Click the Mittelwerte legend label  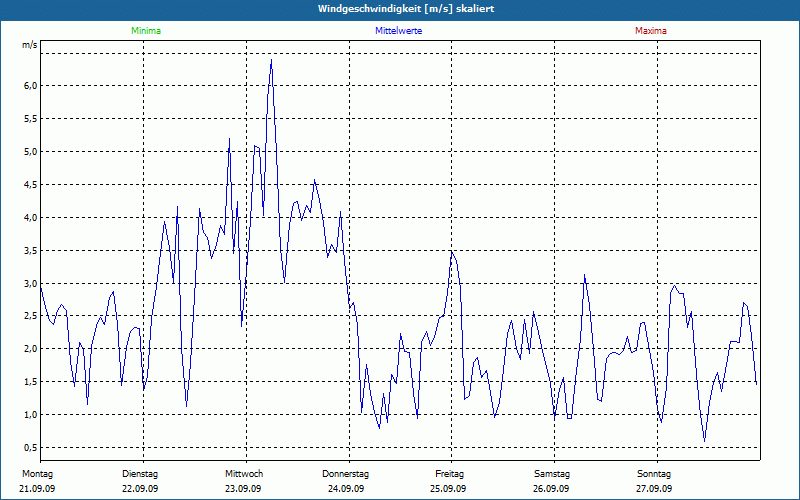(x=398, y=31)
